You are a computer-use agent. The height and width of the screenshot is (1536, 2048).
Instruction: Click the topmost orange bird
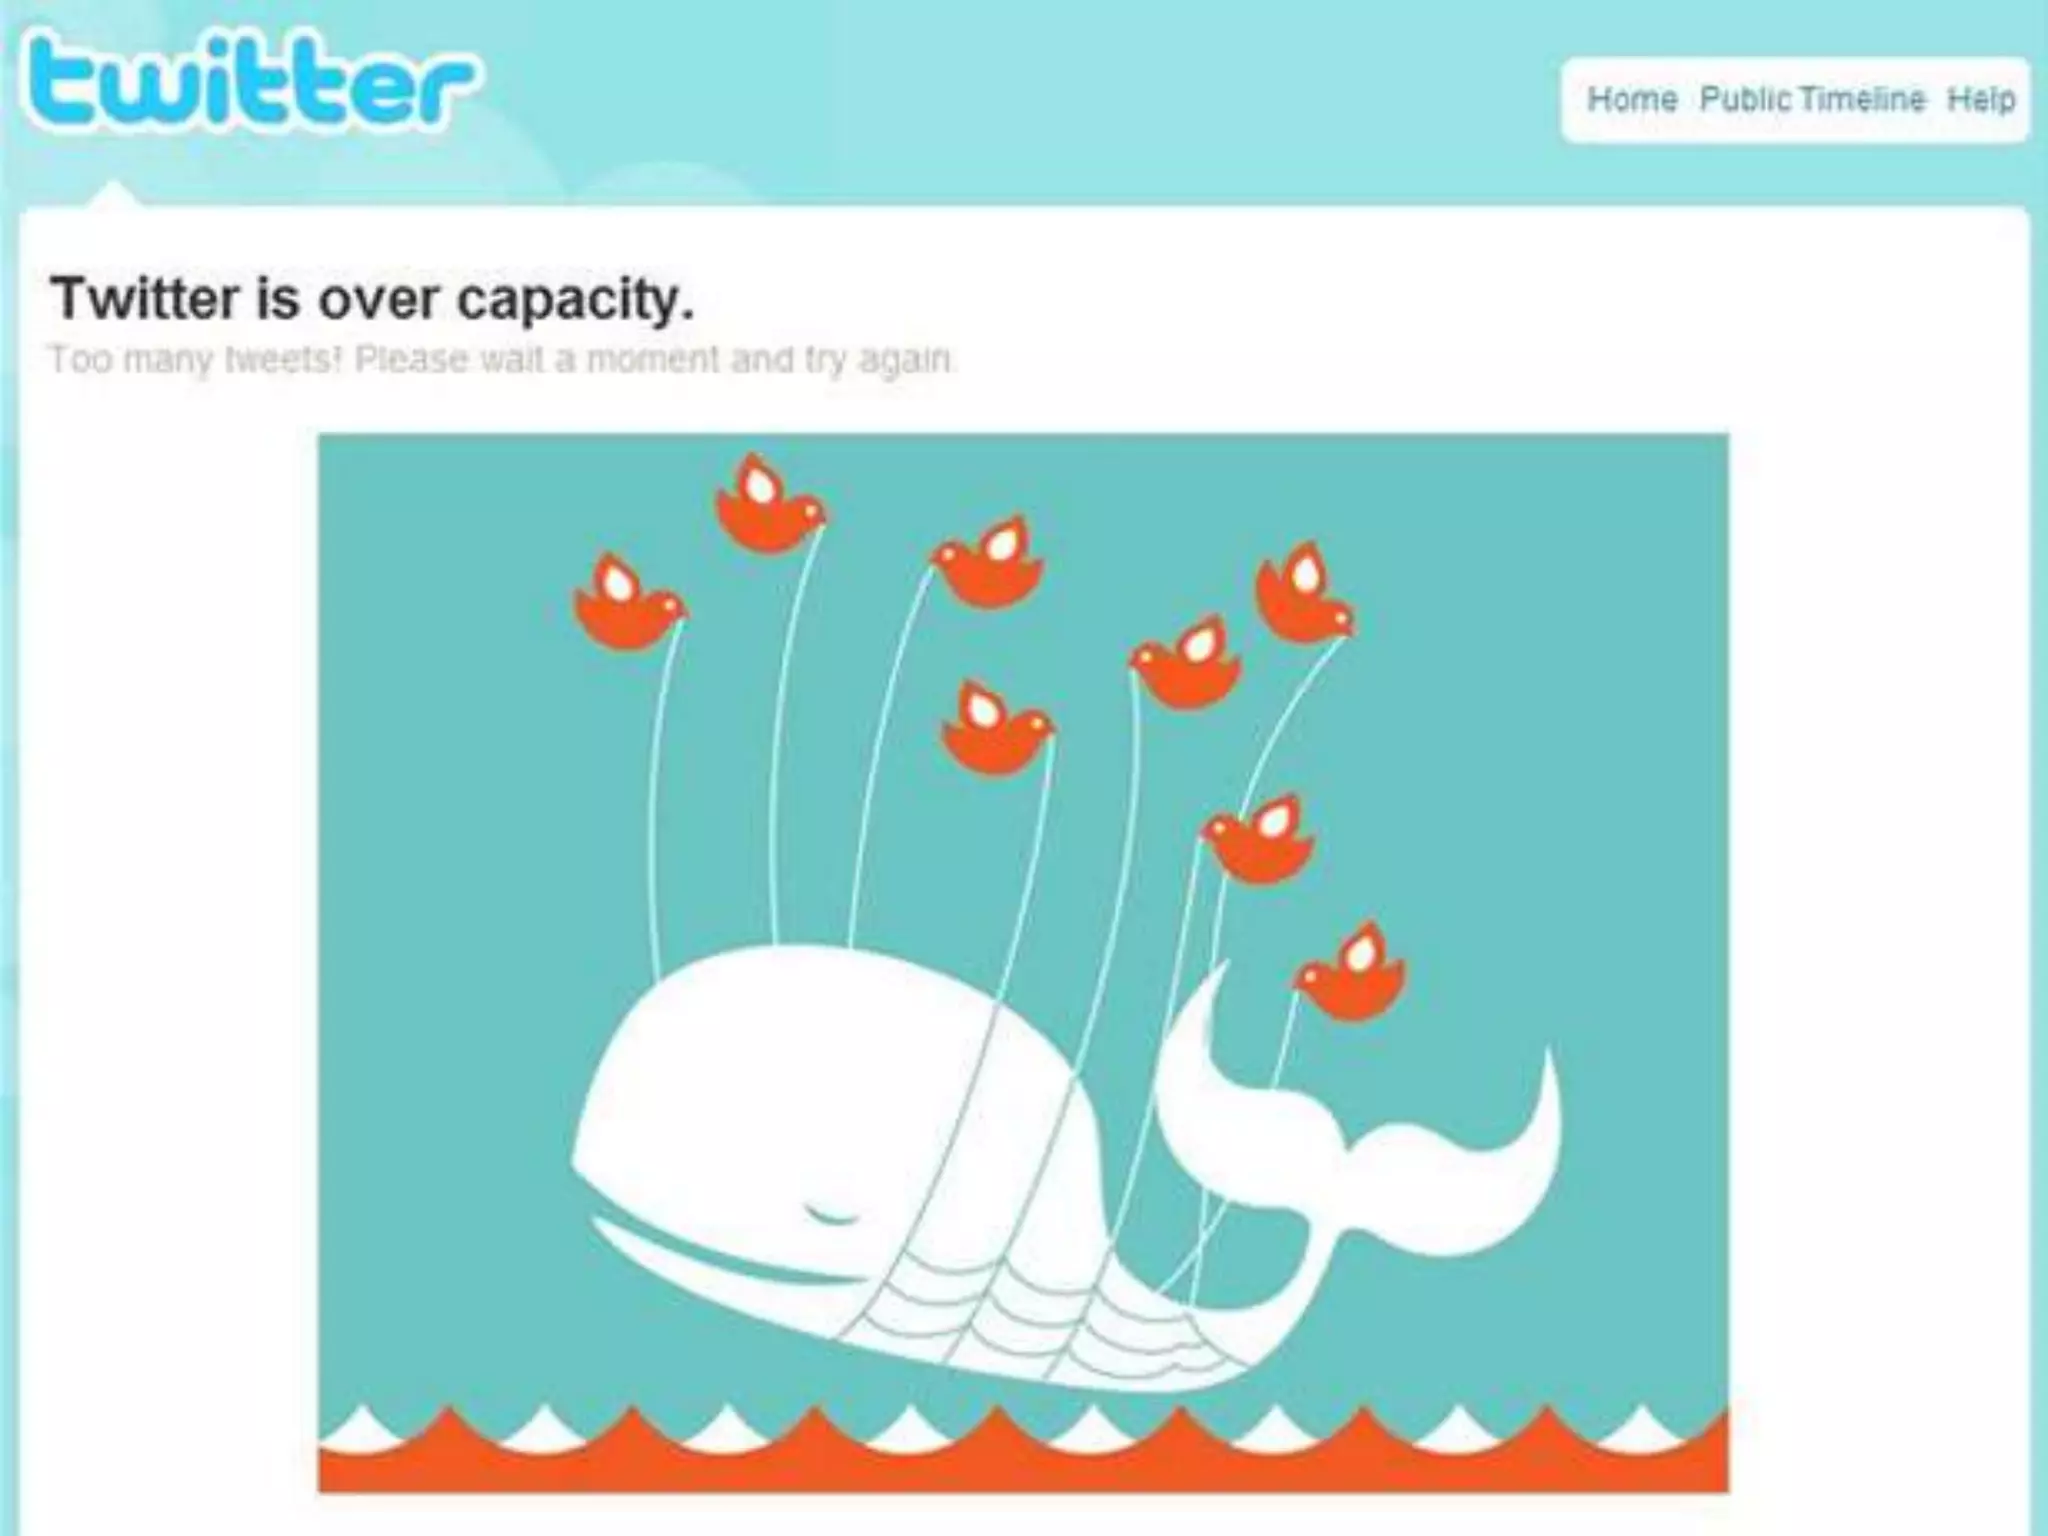[770, 502]
